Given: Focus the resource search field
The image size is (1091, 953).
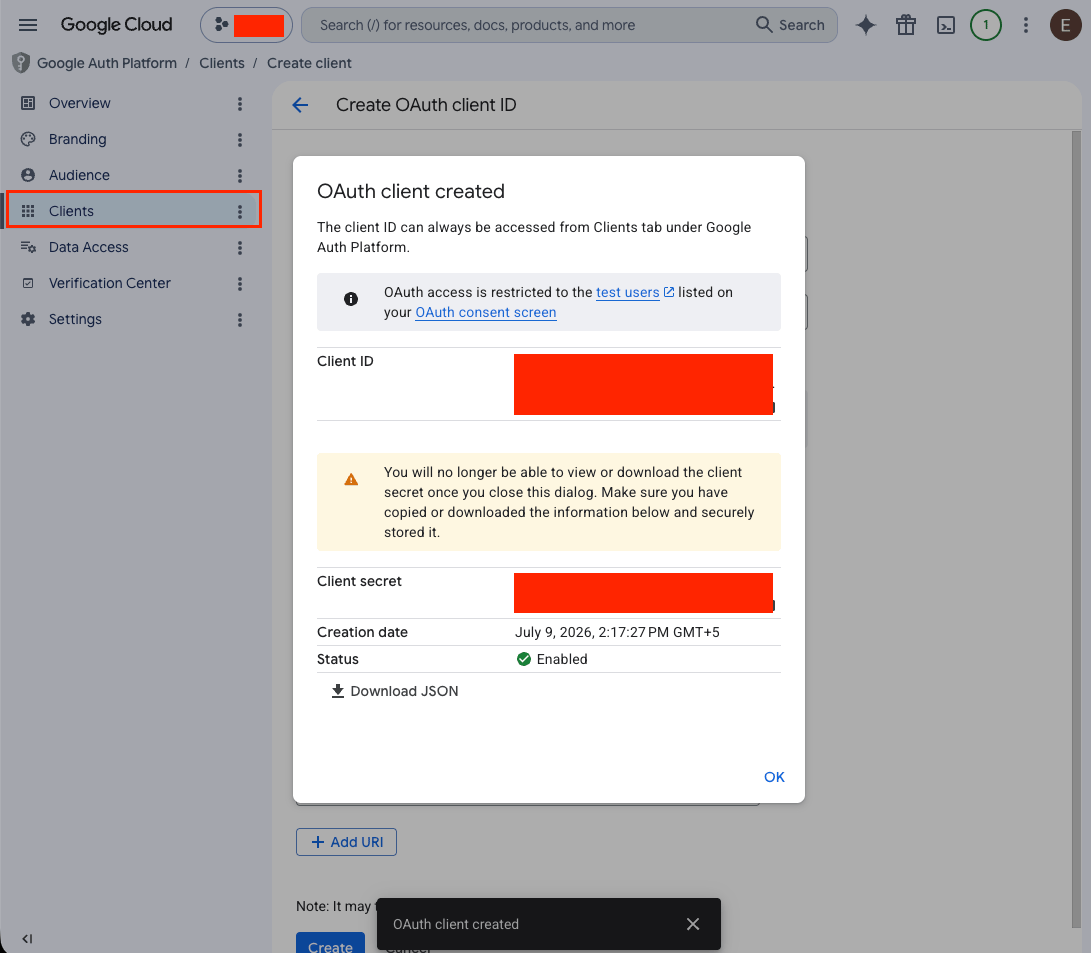Looking at the screenshot, I should 529,25.
